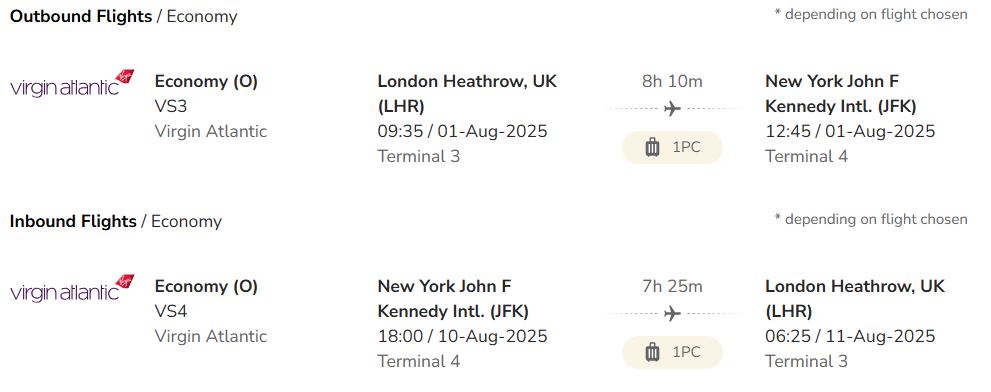Click outbound arrival time 12:45 / 01-Aug-2025

850,132
